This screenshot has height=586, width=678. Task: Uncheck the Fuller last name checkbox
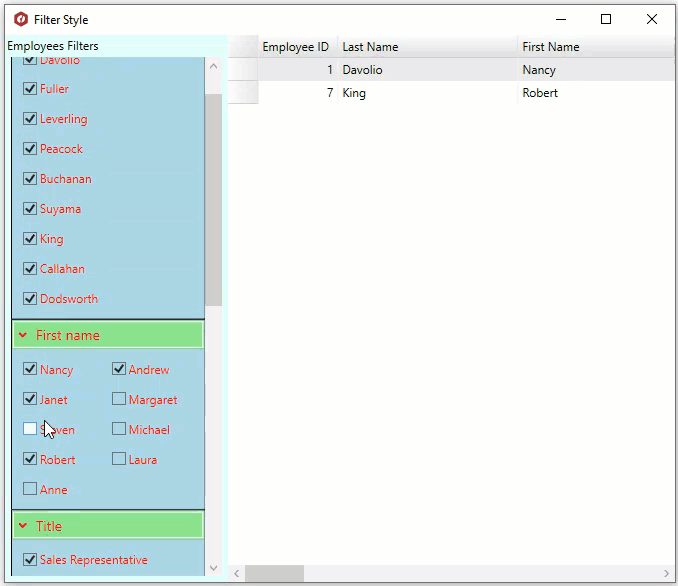30,89
